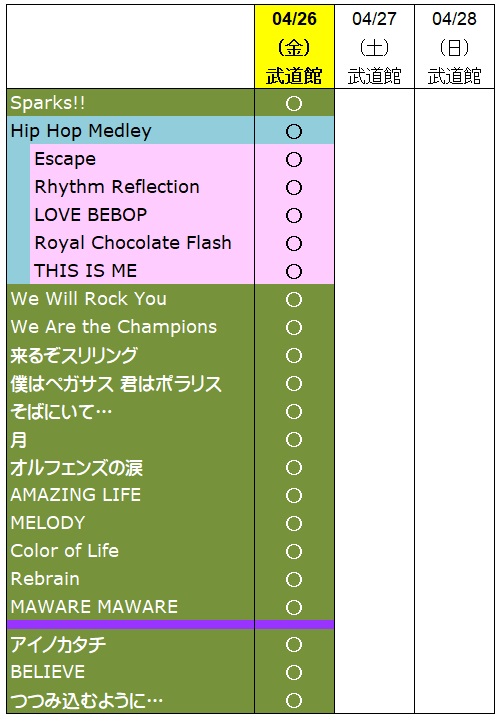Click the We Are the Champions cell
The width and height of the screenshot is (500, 721).
coord(131,327)
